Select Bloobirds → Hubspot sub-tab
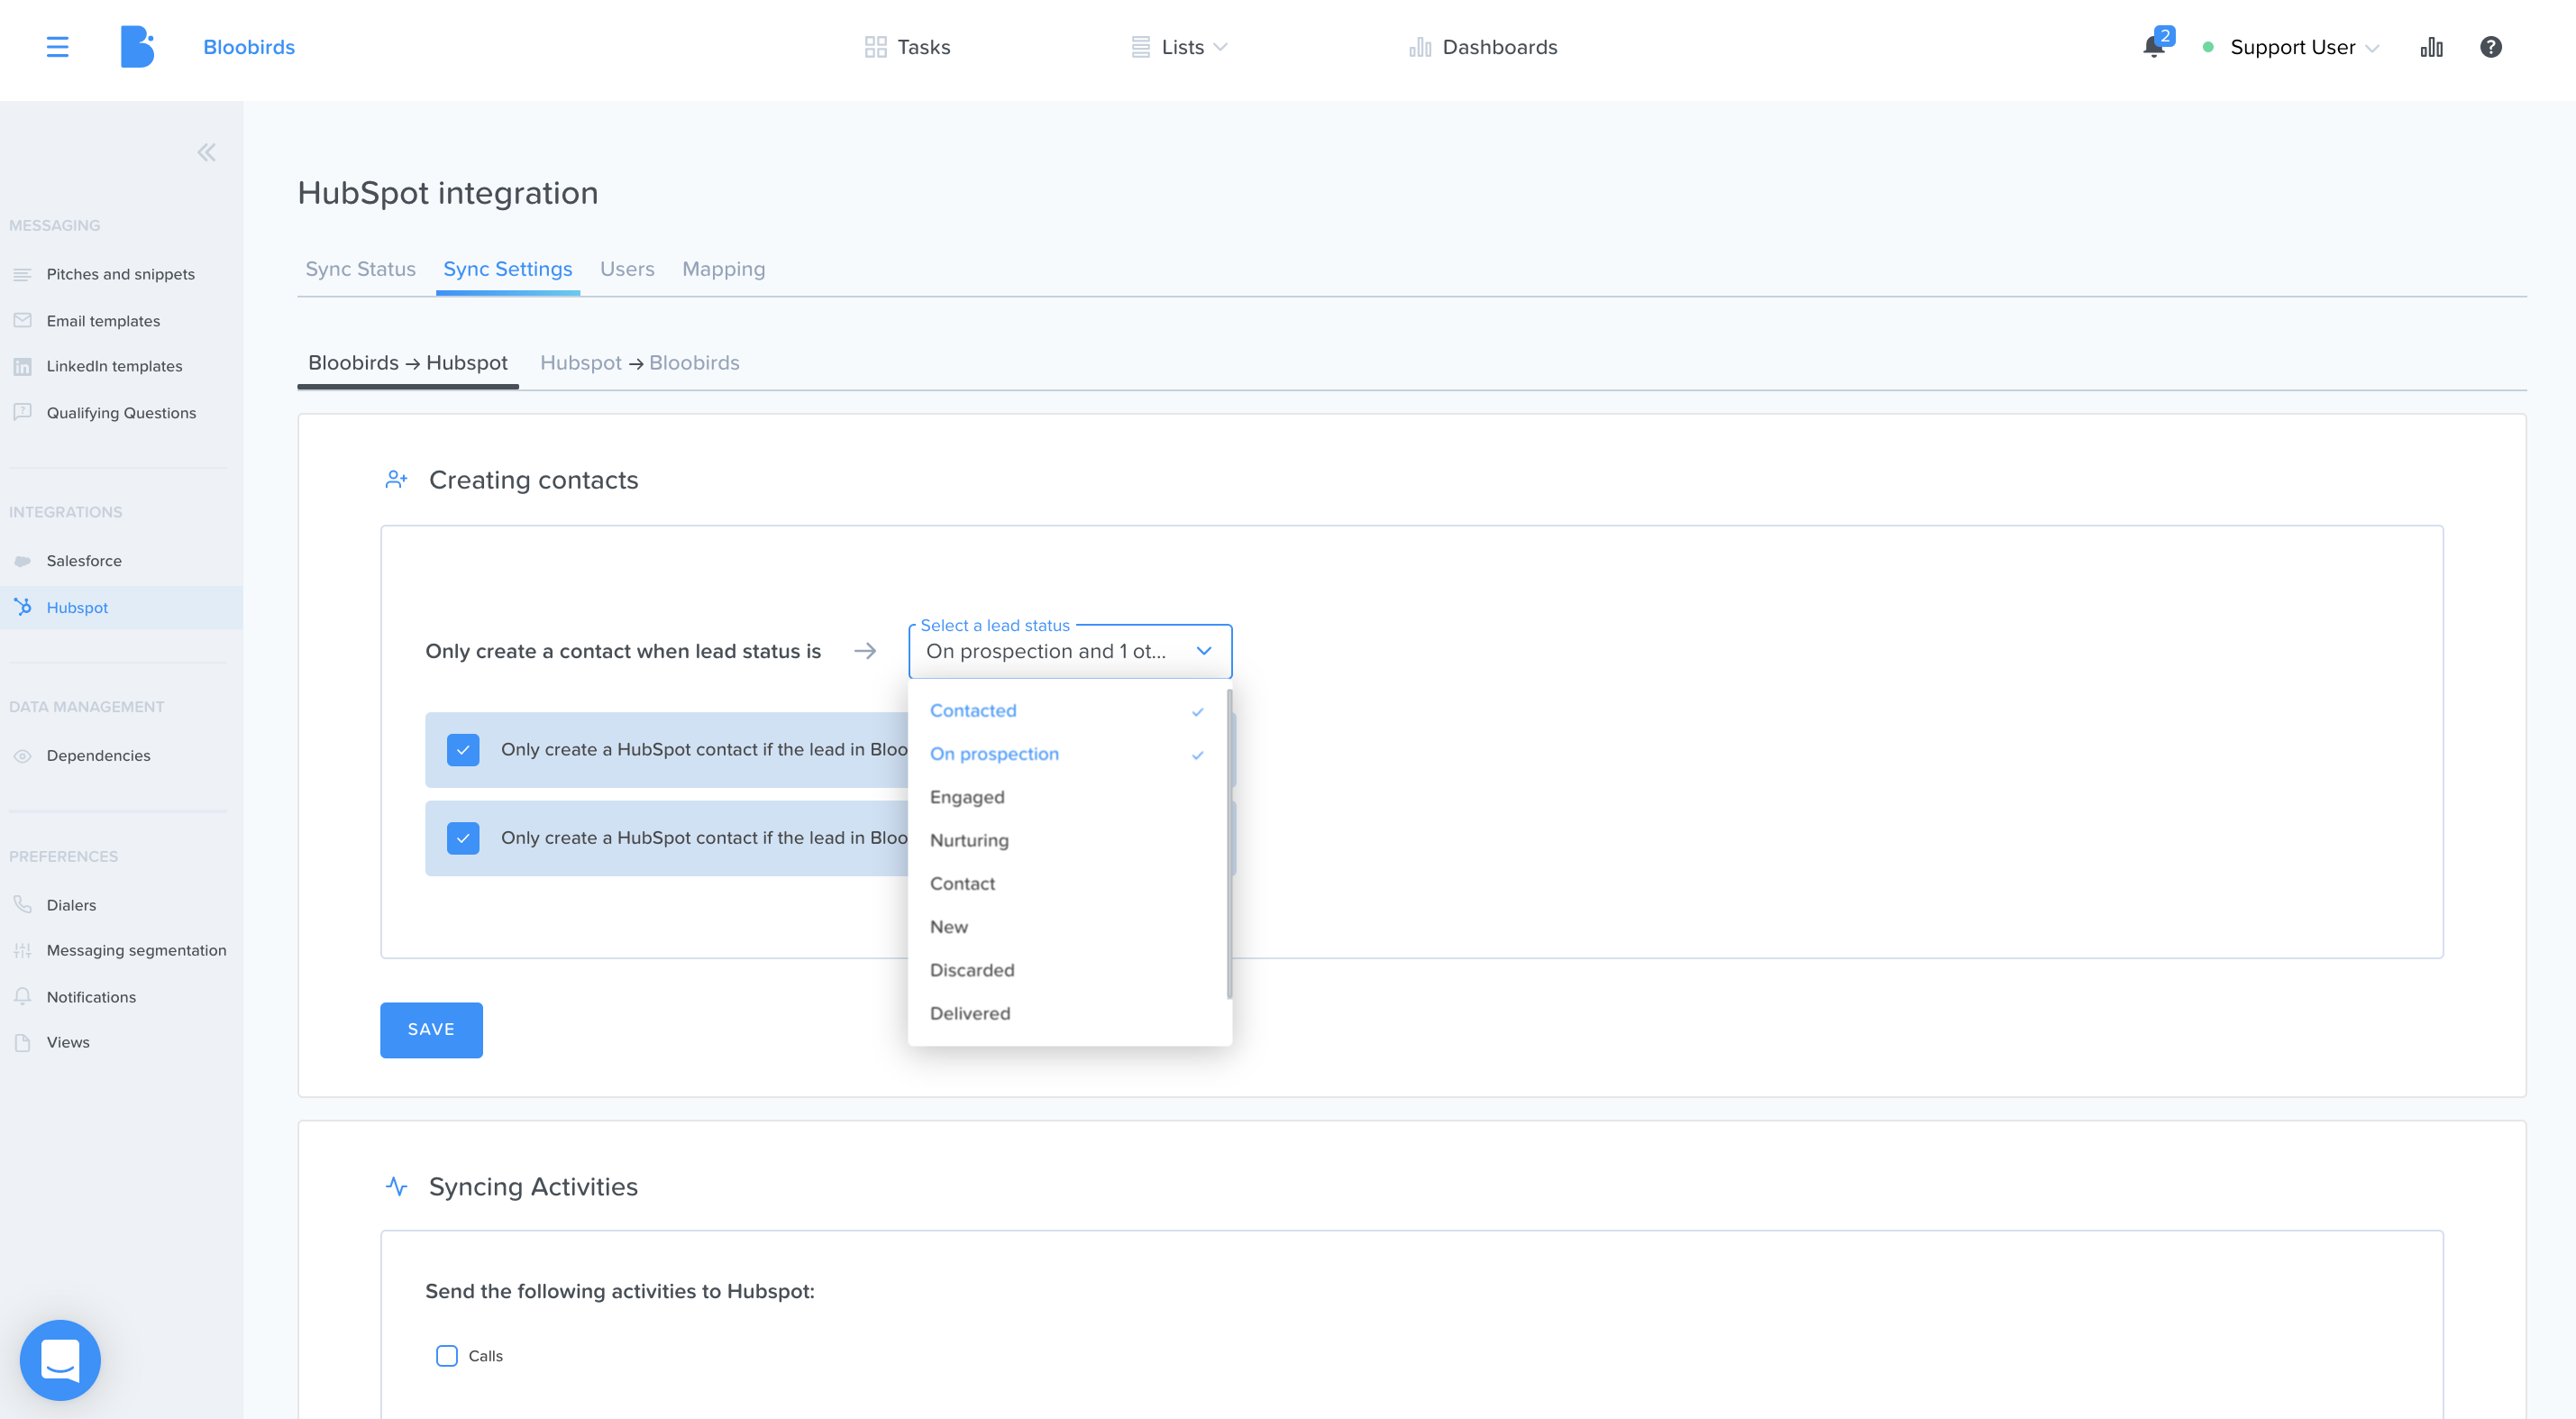 pos(408,363)
